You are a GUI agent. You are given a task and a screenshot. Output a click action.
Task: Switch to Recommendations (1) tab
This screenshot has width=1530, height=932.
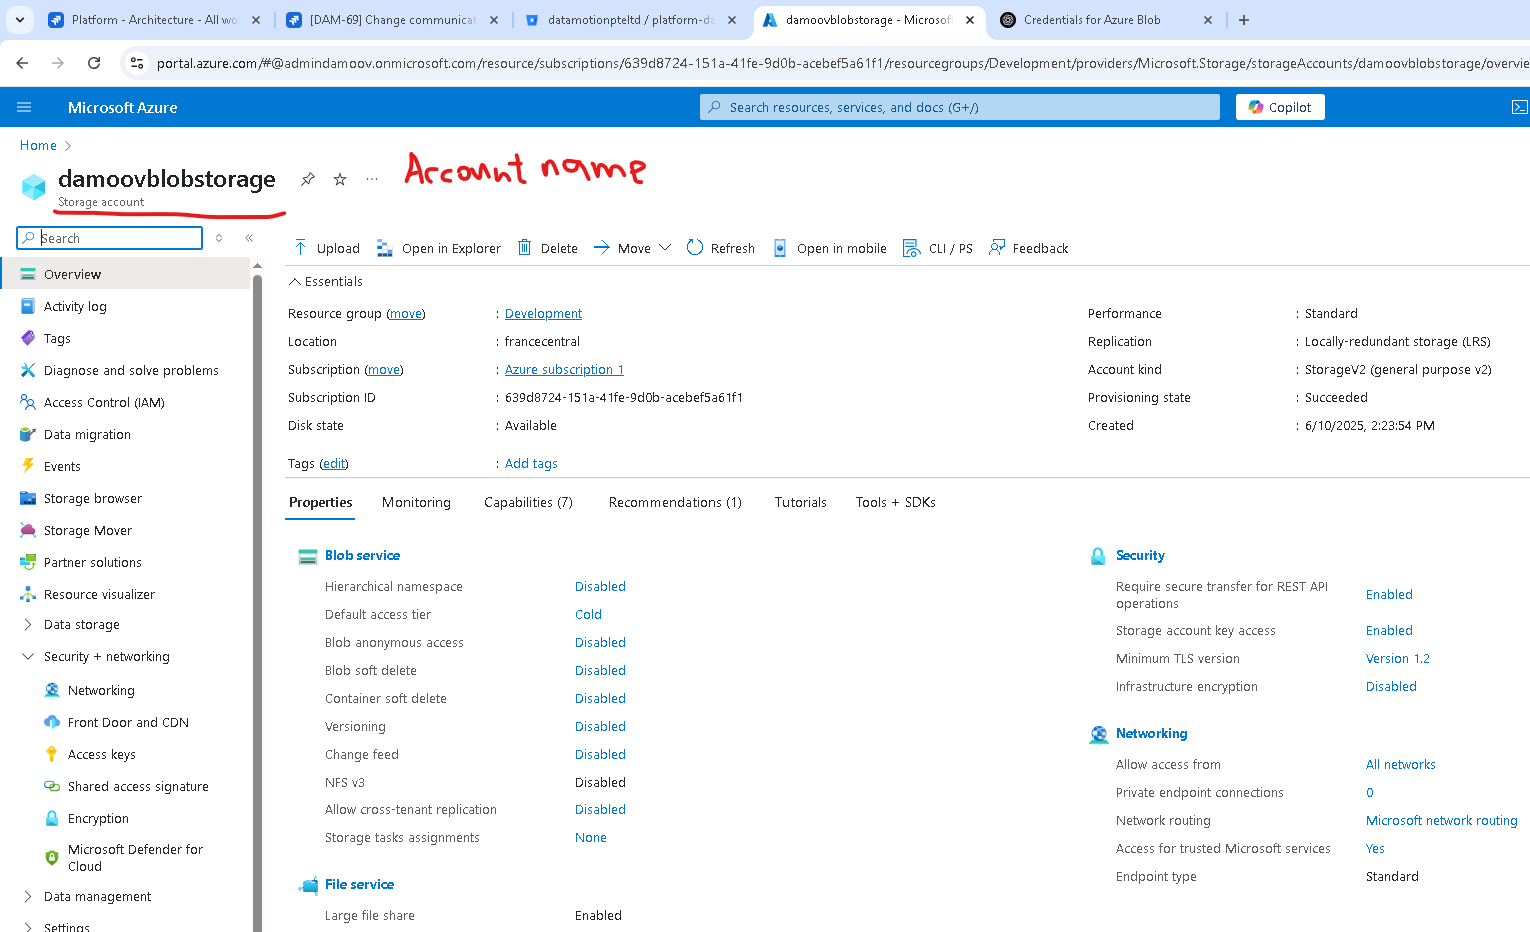(x=675, y=502)
